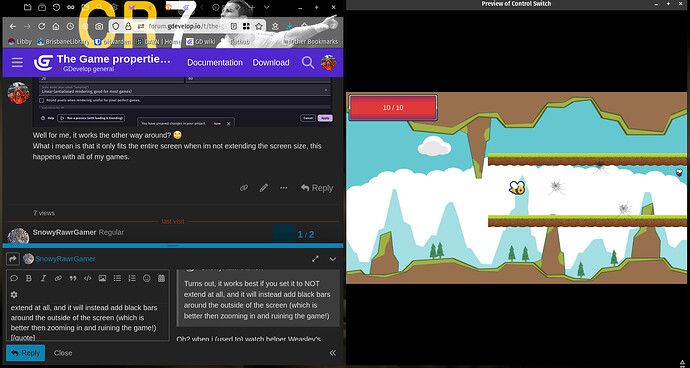Open the blue downloads icon in the browser
The image size is (690, 368).
coord(290,26)
